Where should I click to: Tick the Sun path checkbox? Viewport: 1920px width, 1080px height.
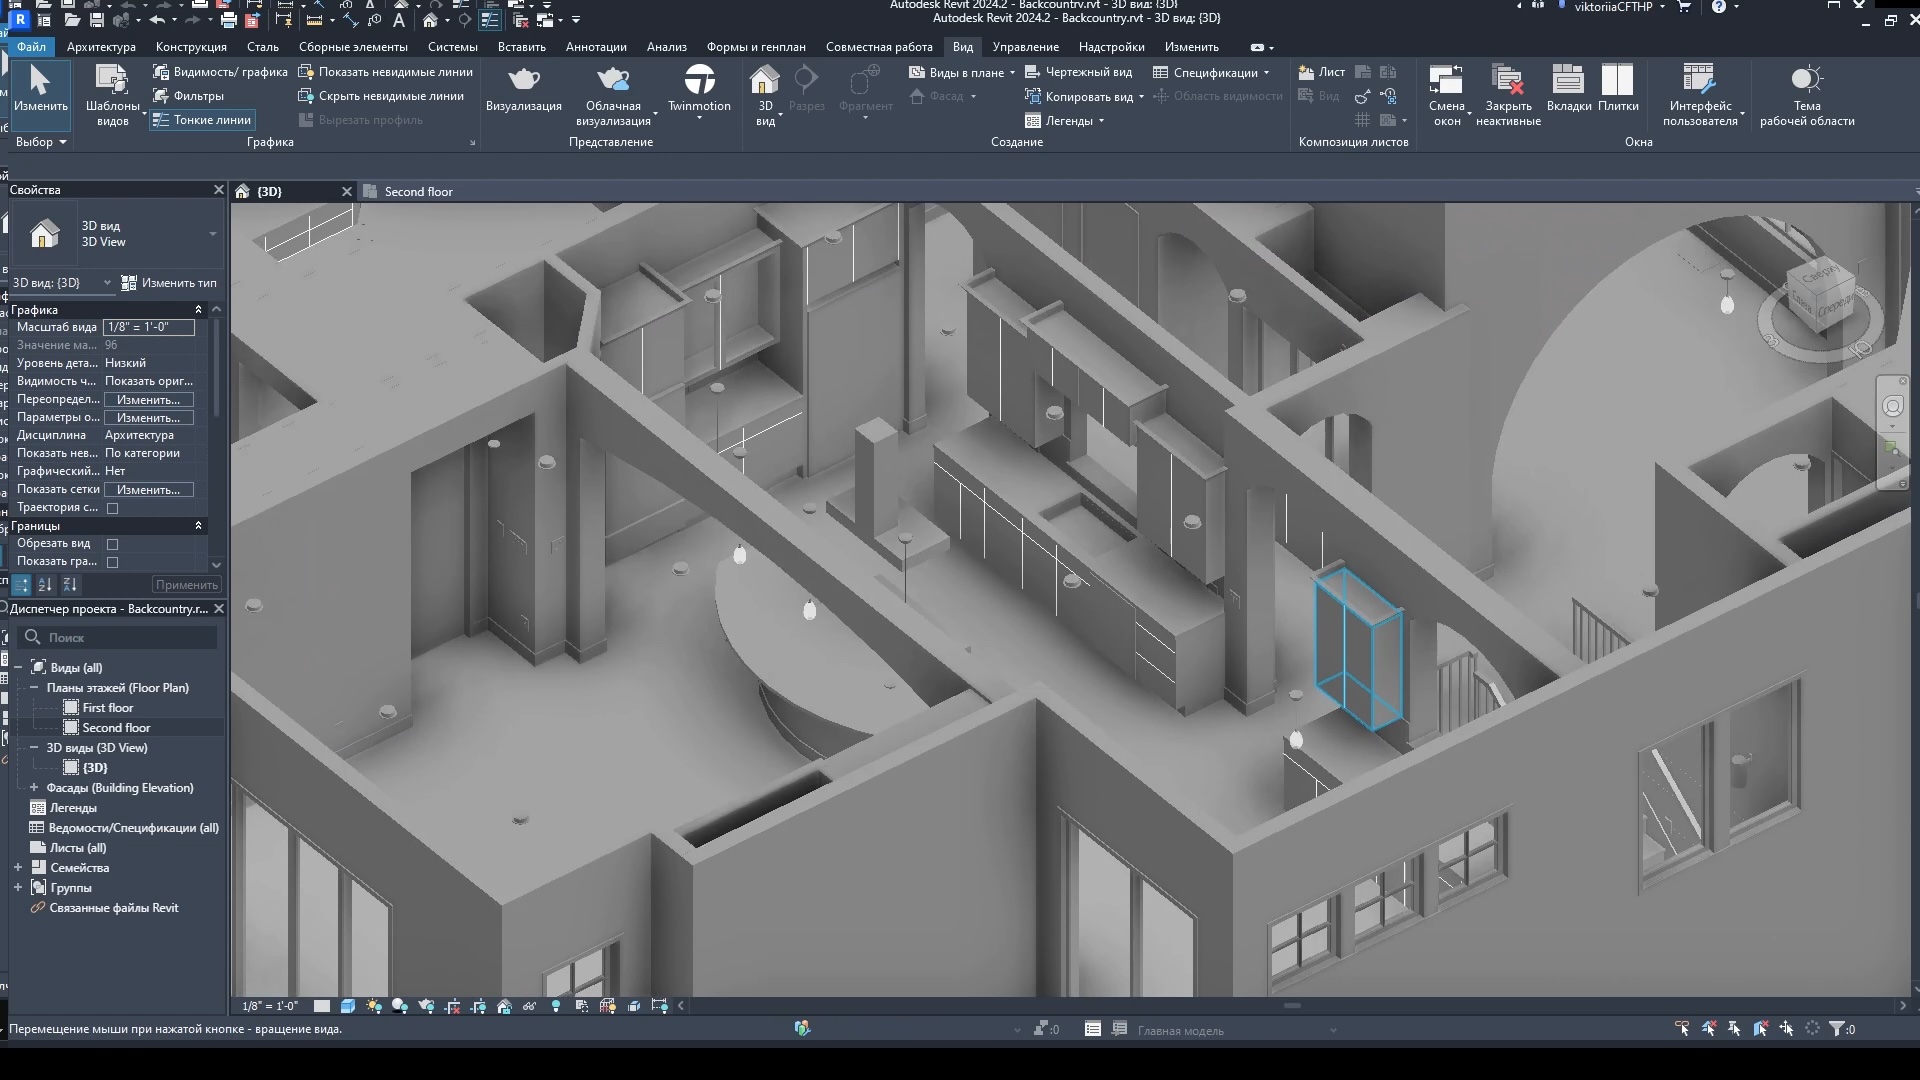pos(113,508)
